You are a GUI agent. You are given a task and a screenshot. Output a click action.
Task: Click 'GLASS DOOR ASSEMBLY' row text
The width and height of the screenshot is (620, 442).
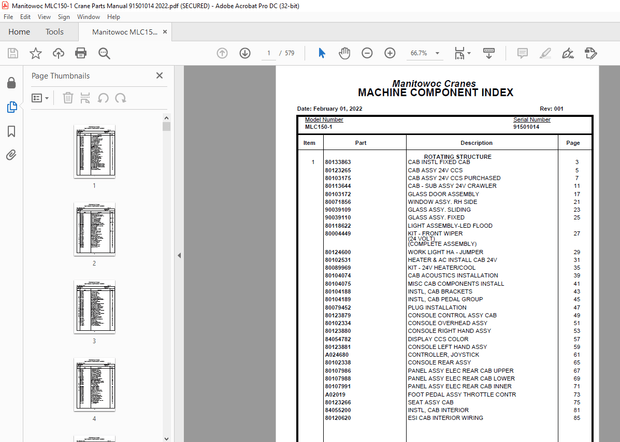click(x=443, y=194)
